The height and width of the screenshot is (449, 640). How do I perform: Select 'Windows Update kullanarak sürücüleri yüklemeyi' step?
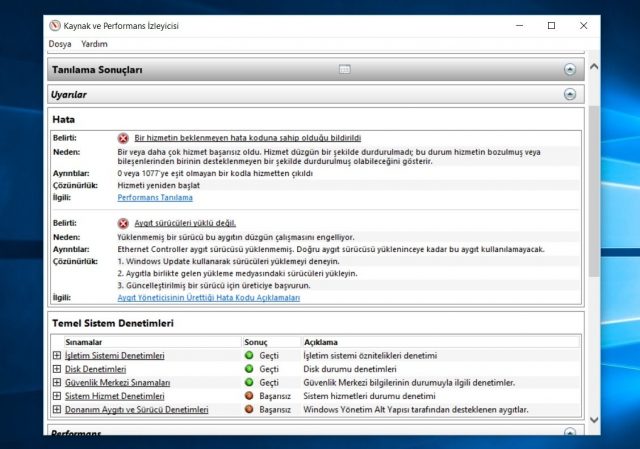(x=229, y=261)
